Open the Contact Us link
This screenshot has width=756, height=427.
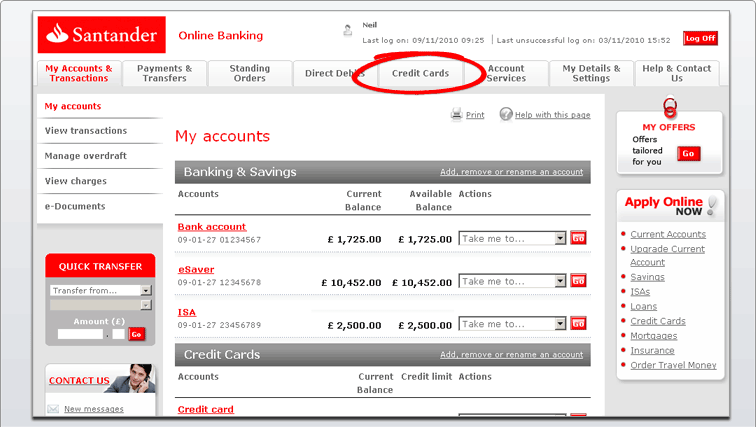(79, 380)
